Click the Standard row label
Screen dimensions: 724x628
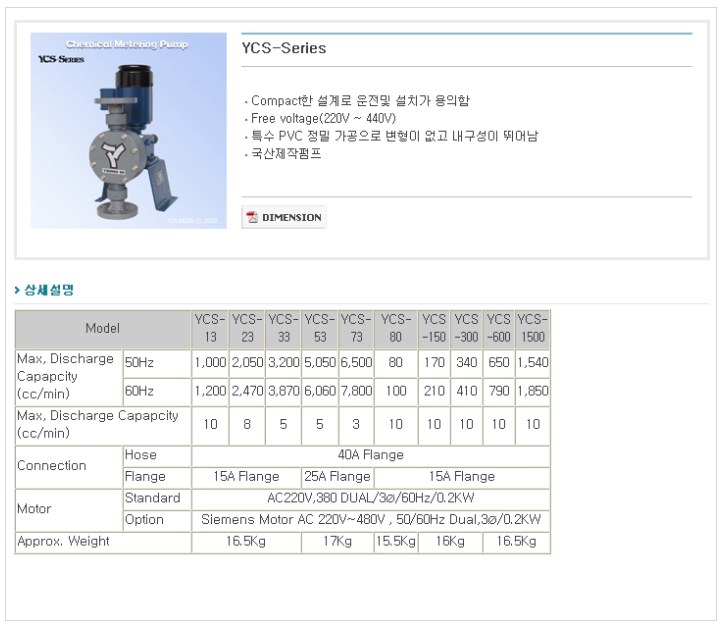[157, 499]
